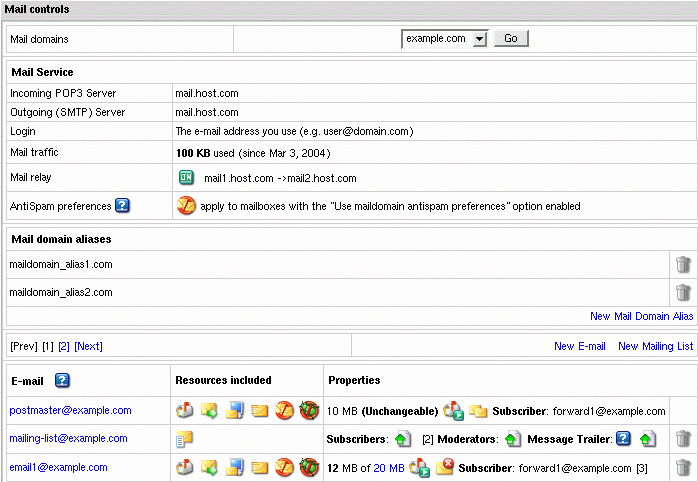Open the mail domains dropdown
Screen dimensions: 698x482
pos(477,38)
